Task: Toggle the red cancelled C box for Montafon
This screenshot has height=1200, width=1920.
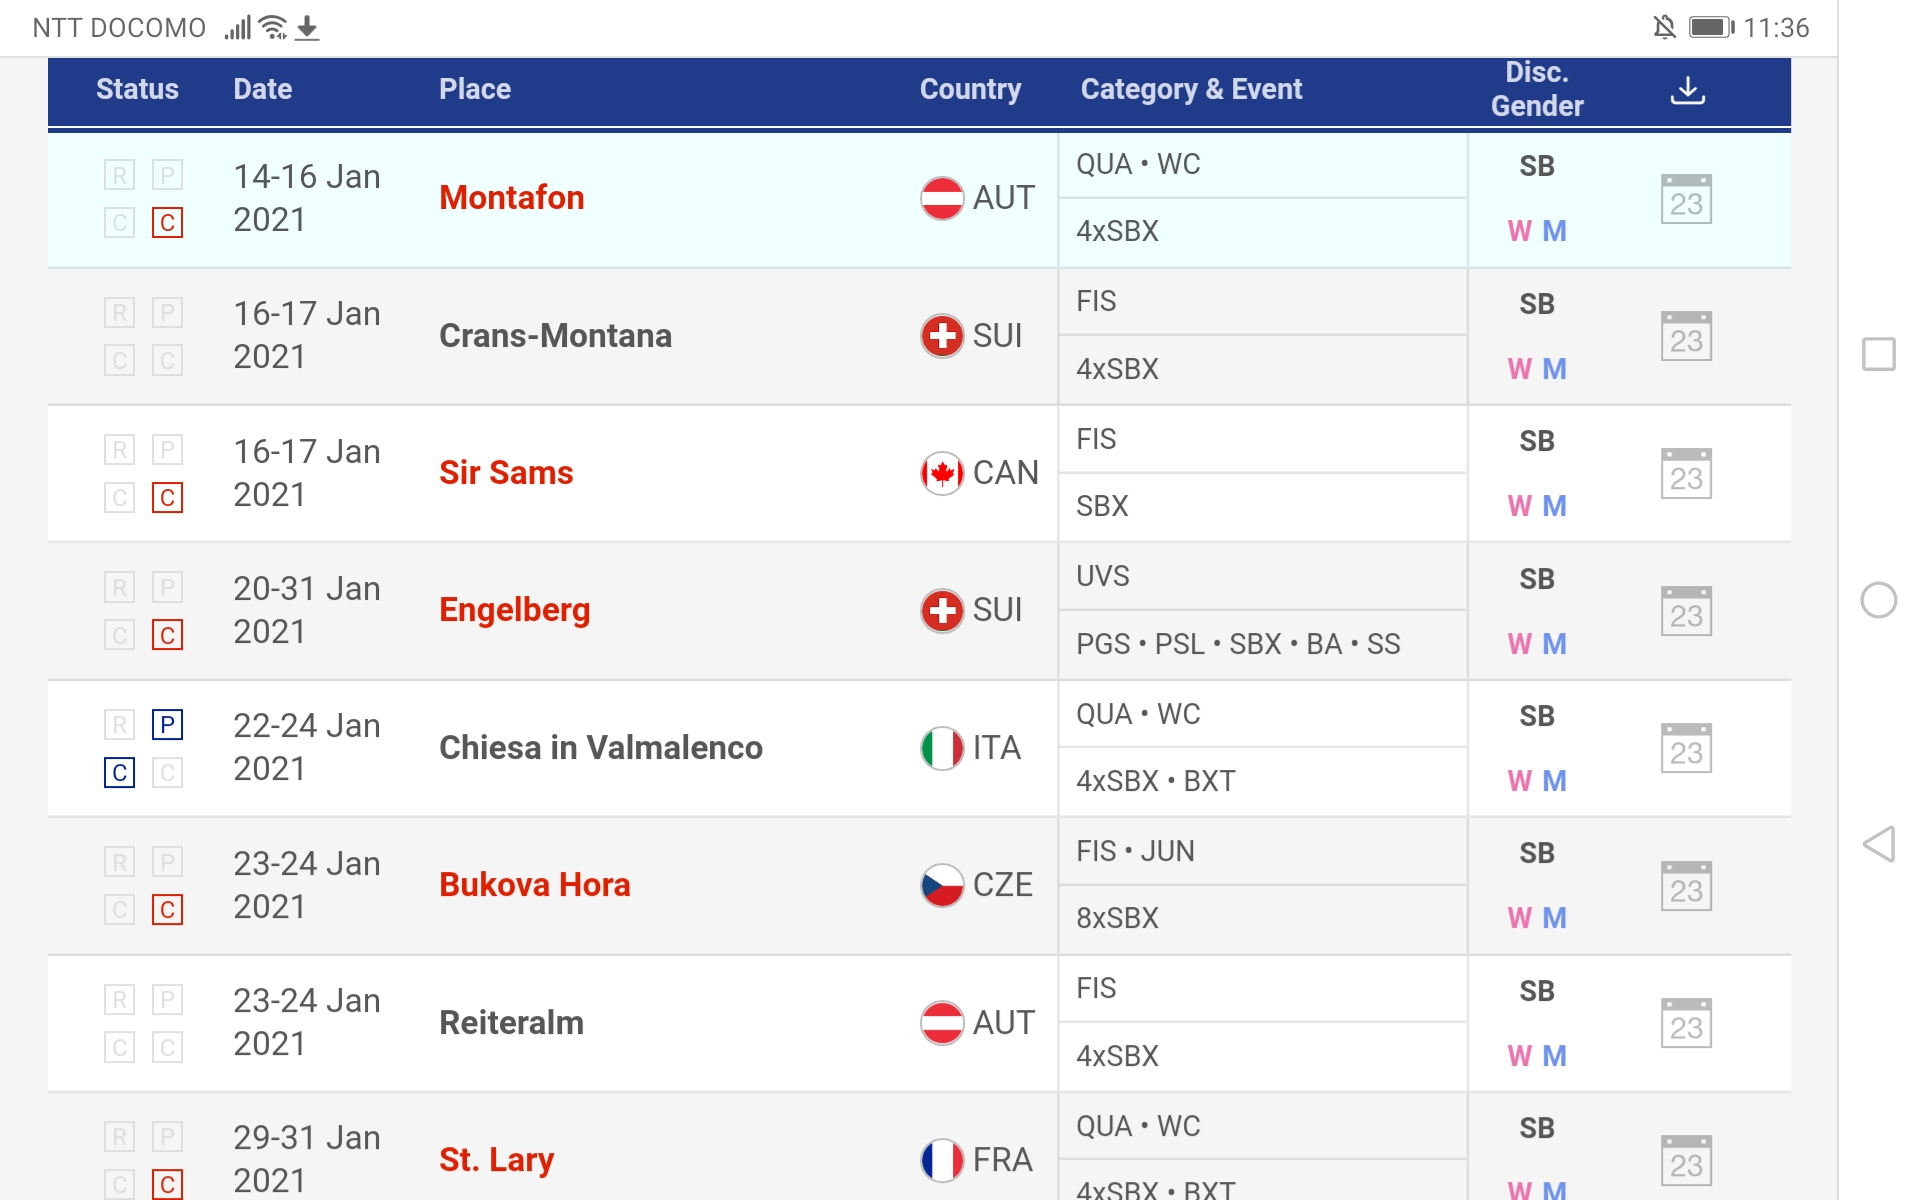Action: click(167, 222)
